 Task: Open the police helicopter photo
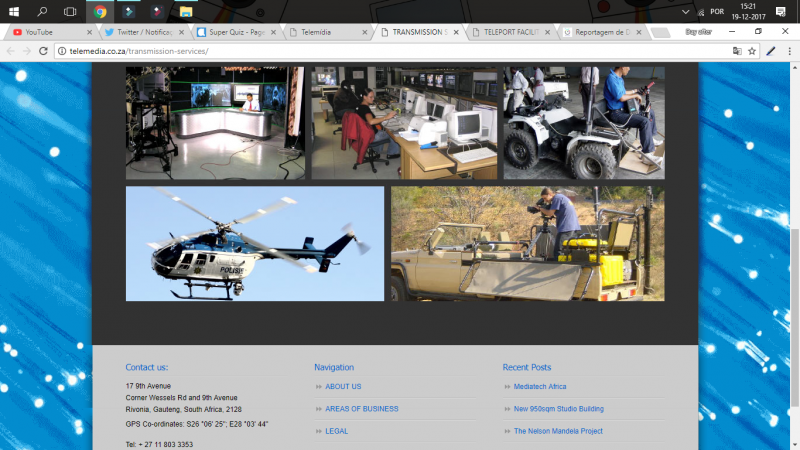coord(255,243)
